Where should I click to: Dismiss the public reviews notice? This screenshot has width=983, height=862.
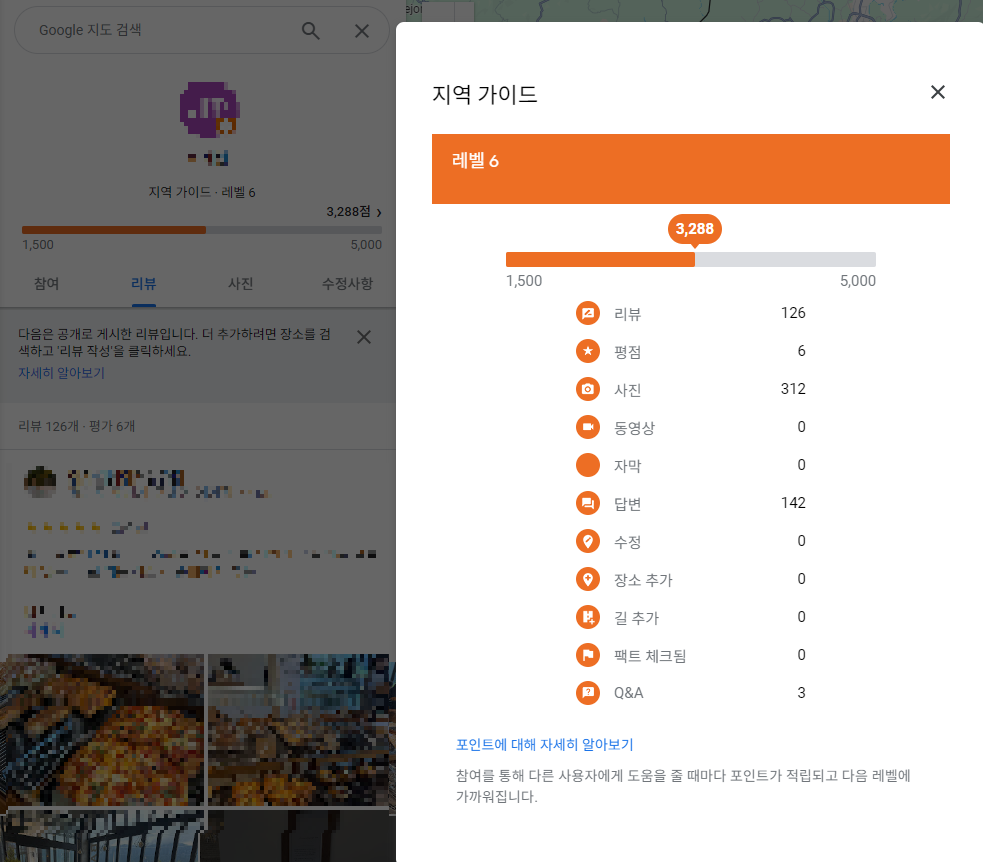coord(364,337)
